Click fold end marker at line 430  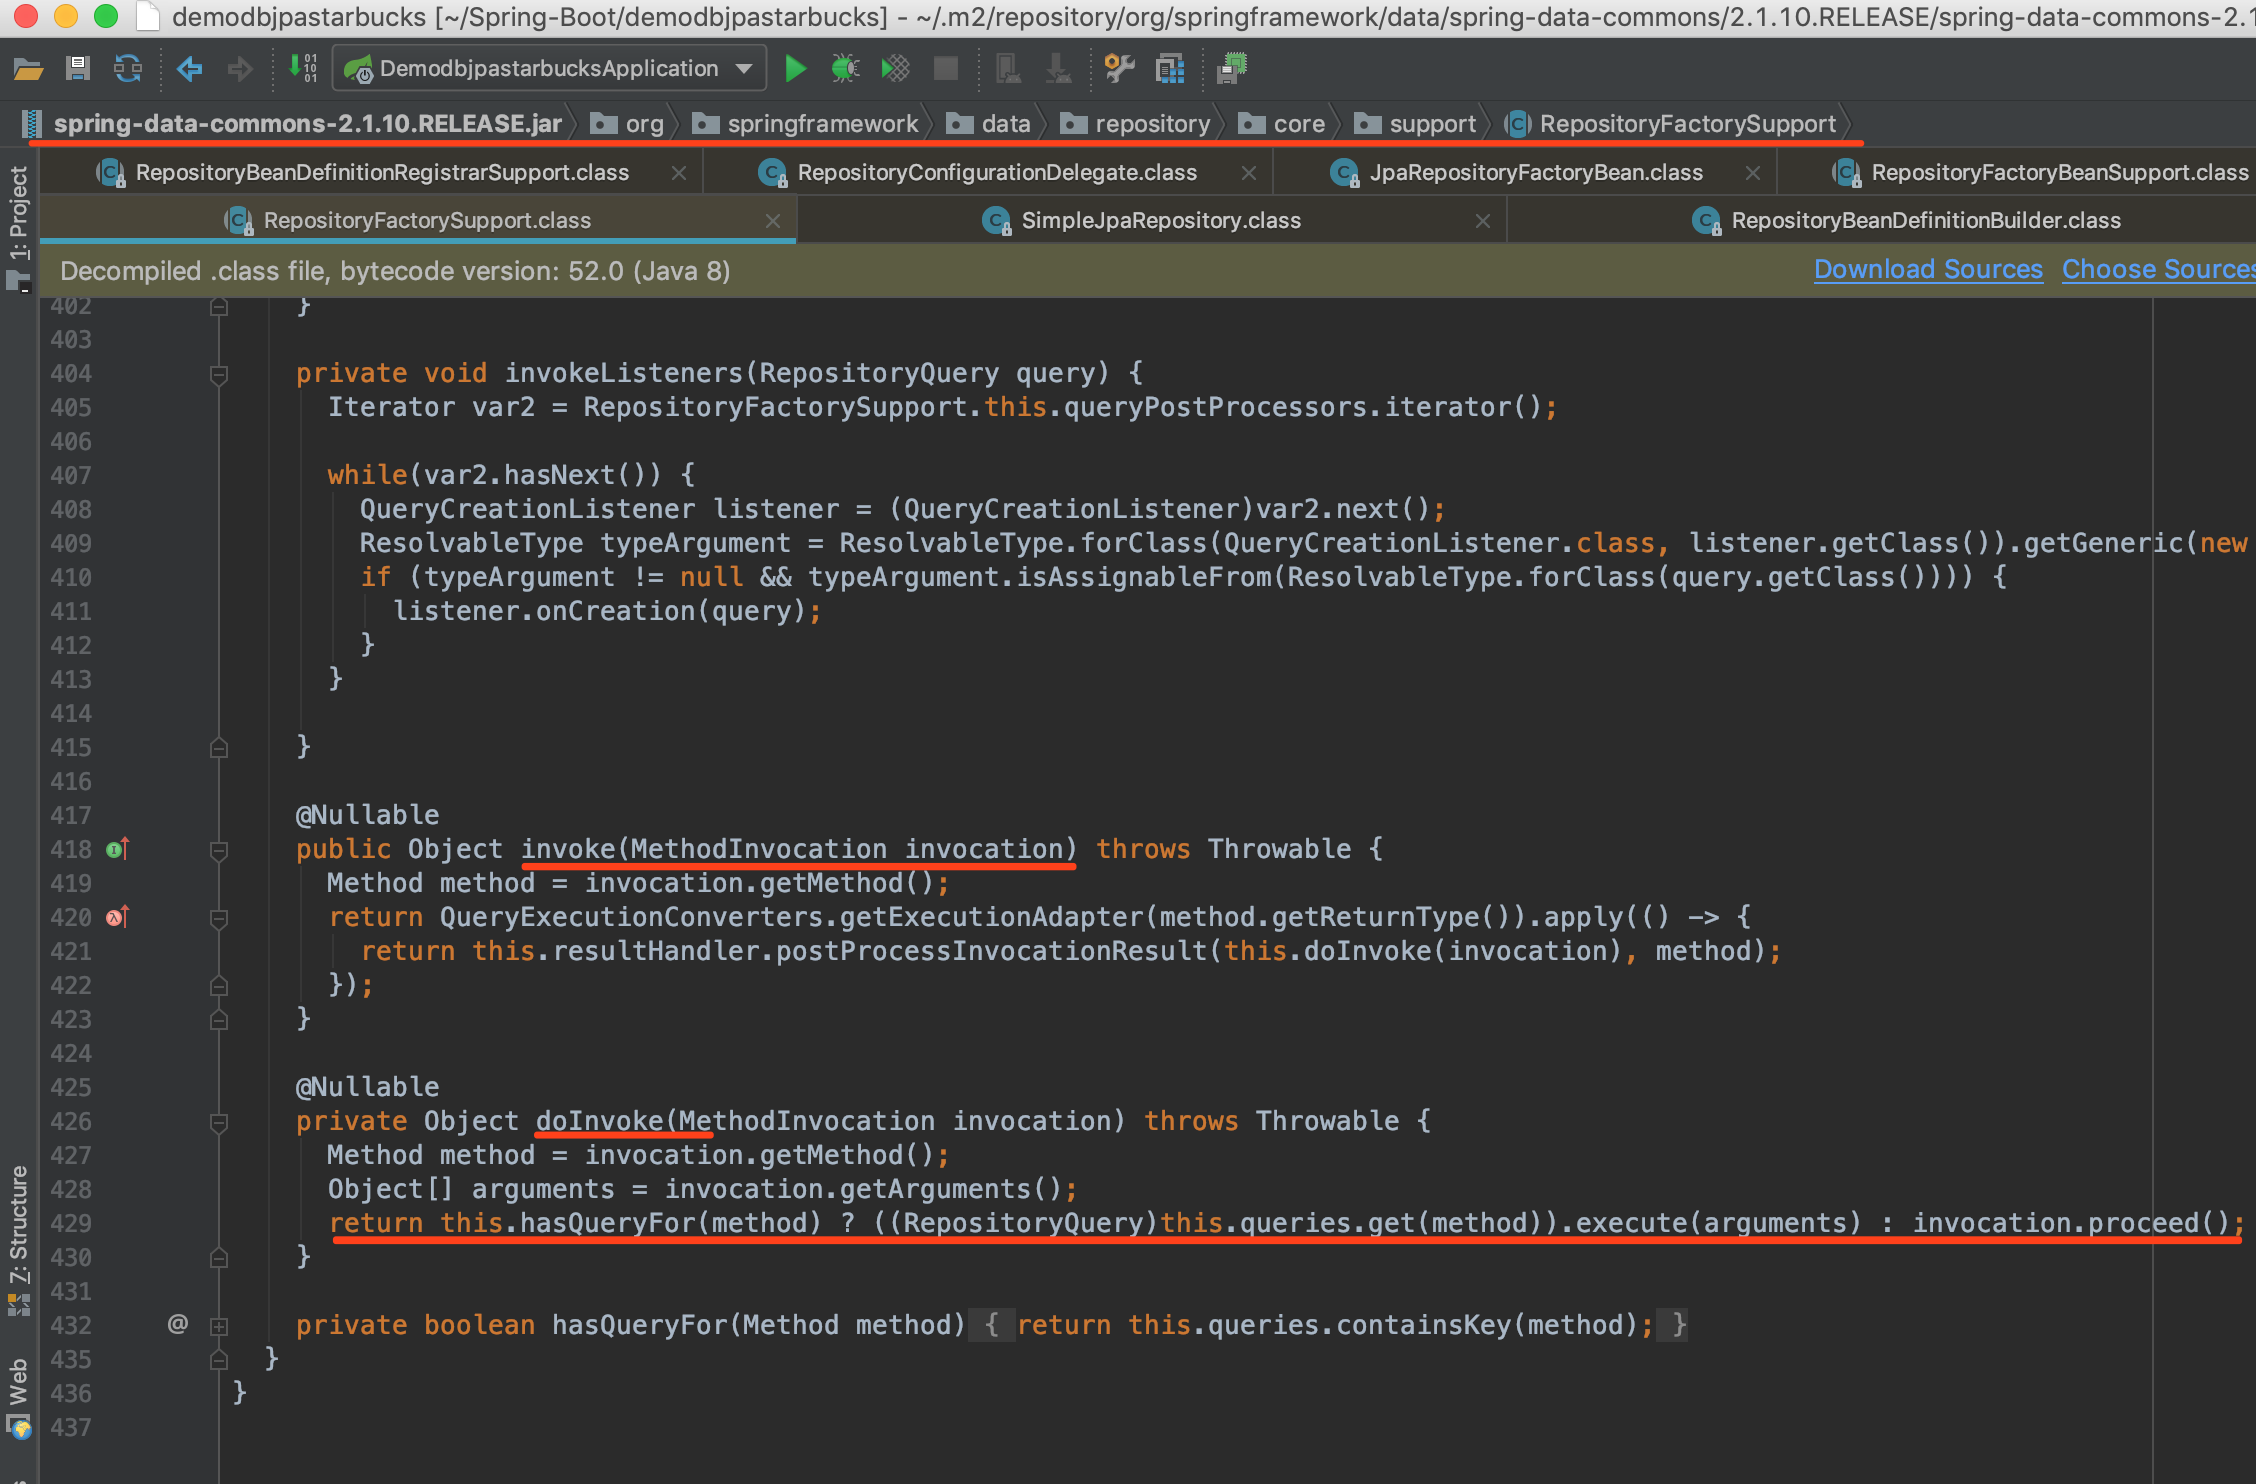pyautogui.click(x=219, y=1258)
